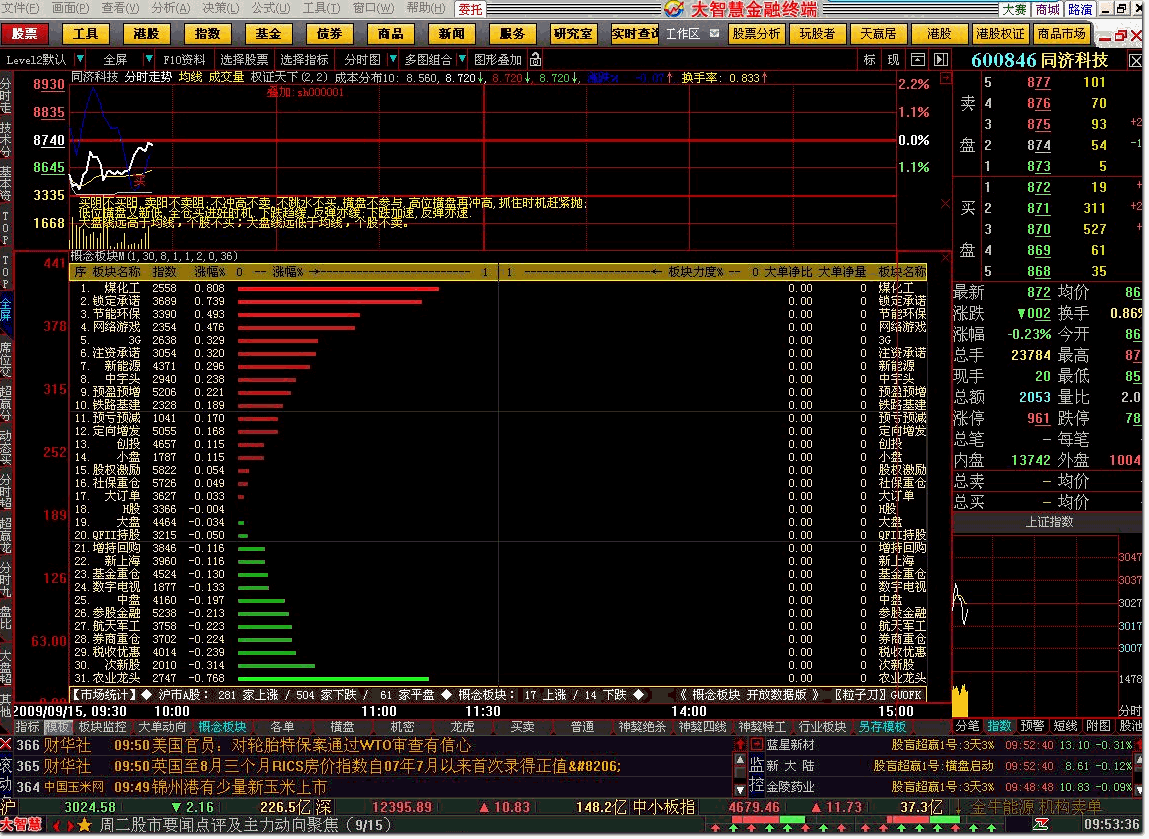Image resolution: width=1149 pixels, height=839 pixels.
Task: Close the 600846 同济科技 quote panel
Action: click(x=1135, y=61)
